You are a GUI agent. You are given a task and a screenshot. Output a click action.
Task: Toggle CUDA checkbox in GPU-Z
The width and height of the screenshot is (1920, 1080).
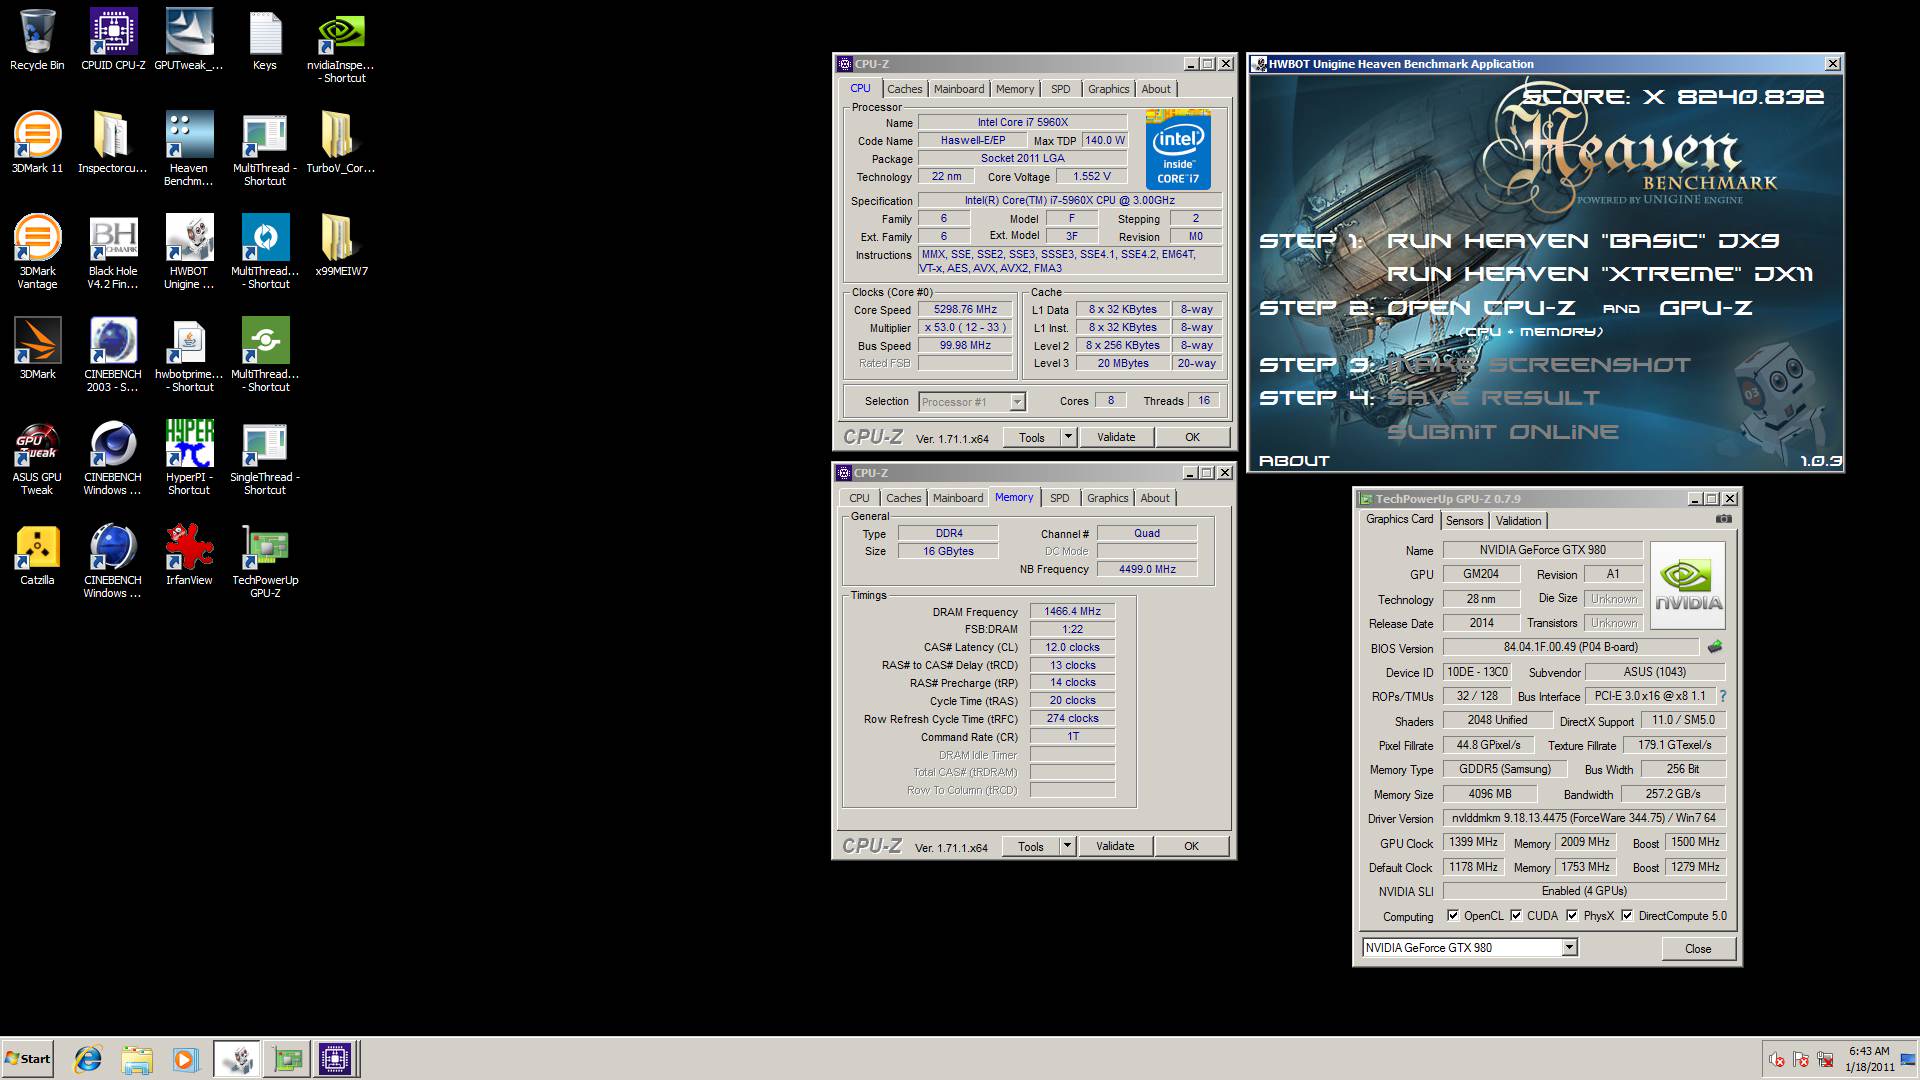point(1516,916)
